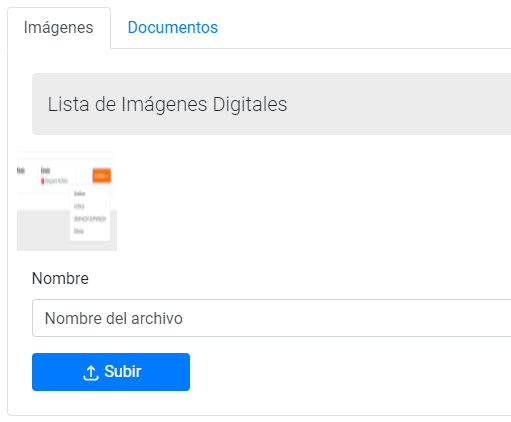Screen dimensions: 511x422
Task: Click the Subir upload button
Action: [x=111, y=372]
